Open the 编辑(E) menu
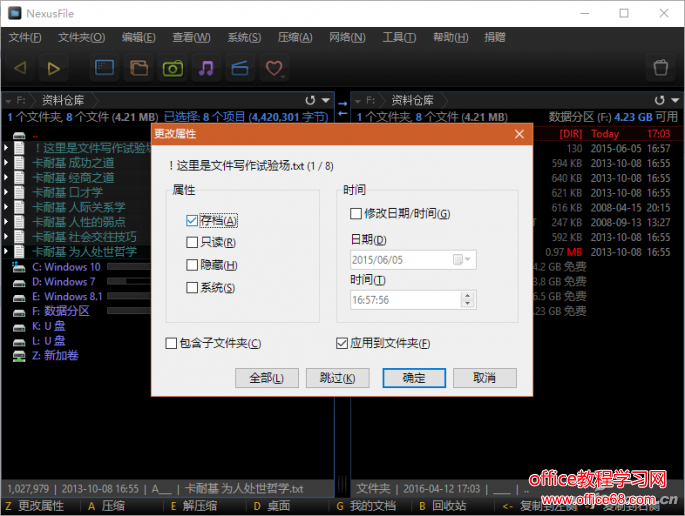 (138, 38)
